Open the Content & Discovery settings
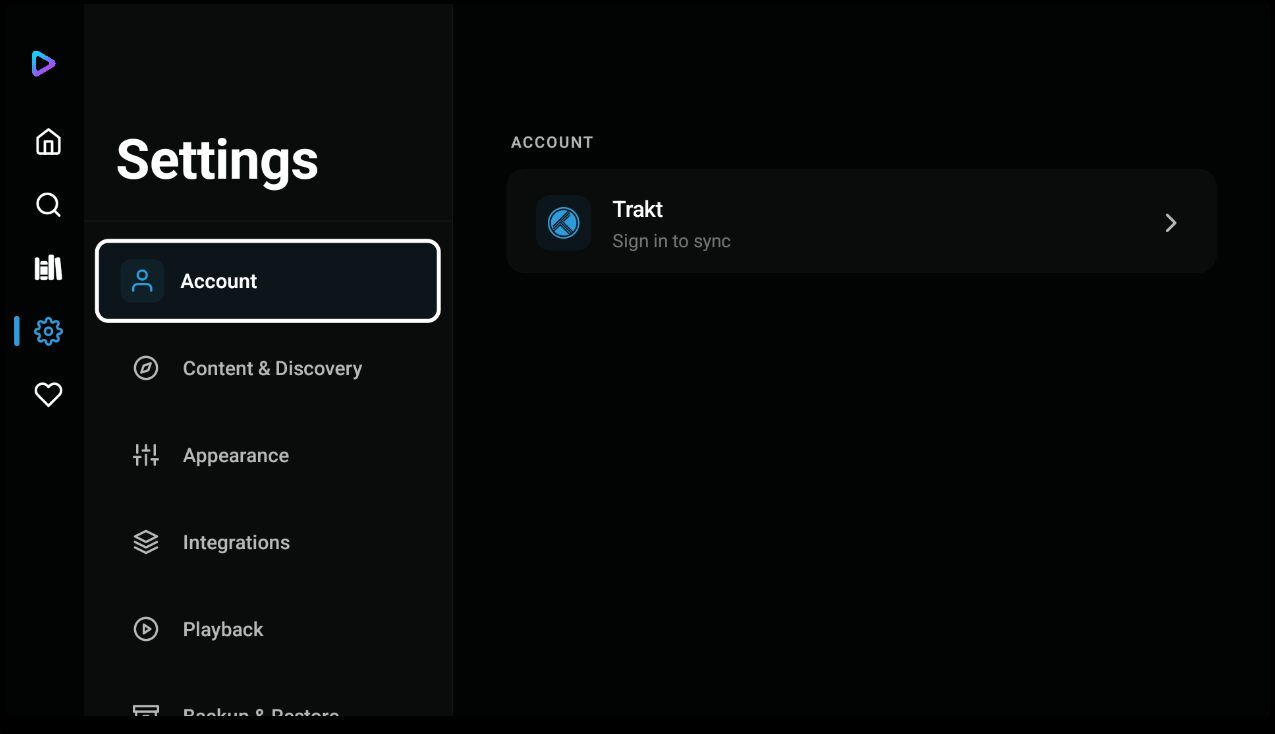This screenshot has height=734, width=1275. (272, 368)
